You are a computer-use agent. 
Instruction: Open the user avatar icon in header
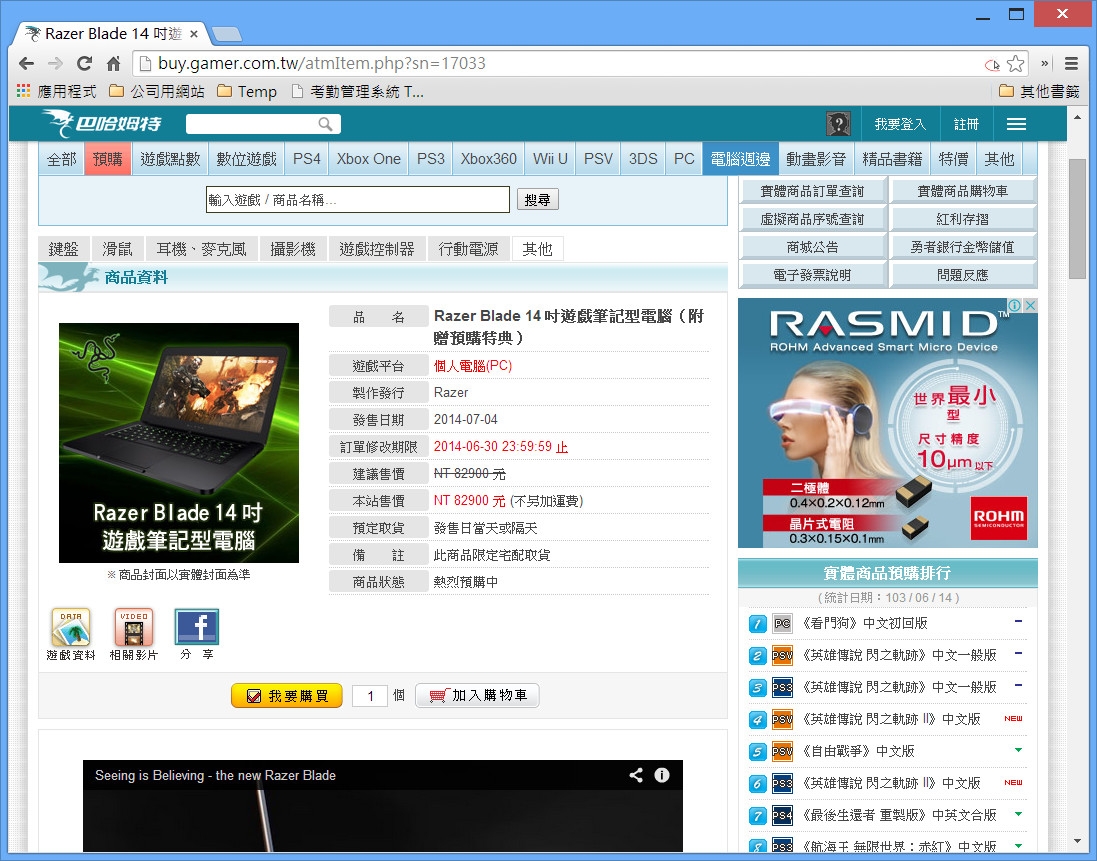(x=838, y=124)
